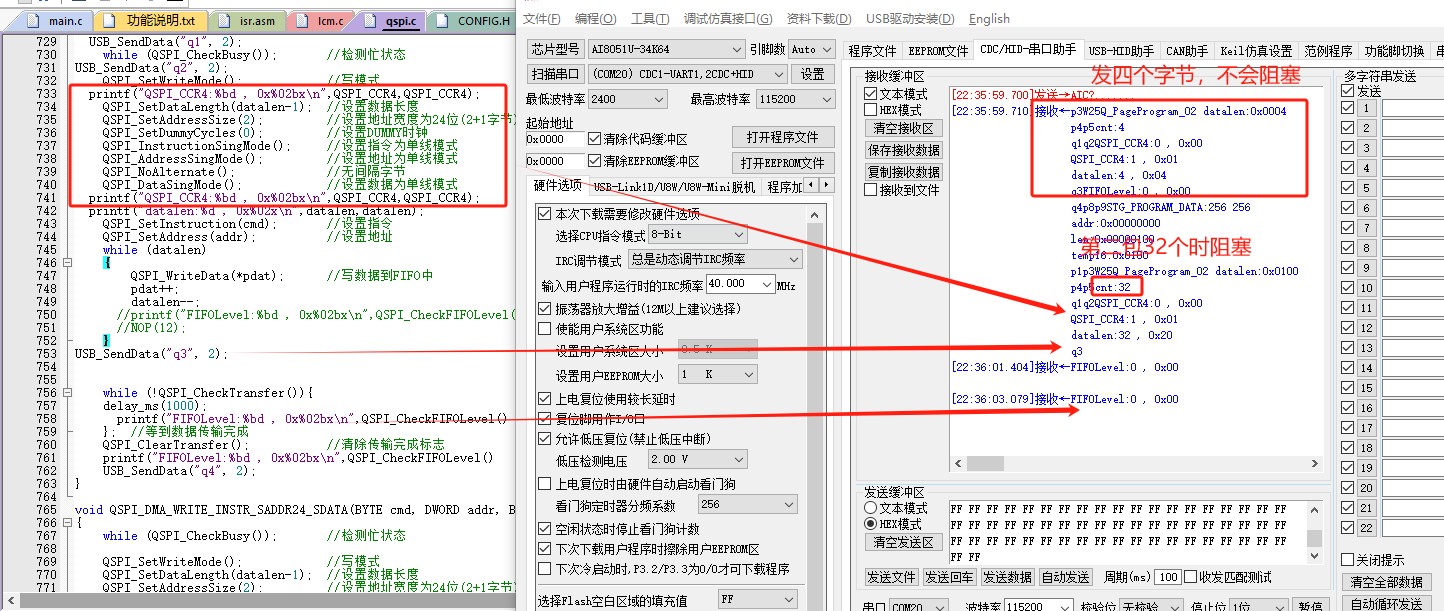Toggle 空闲状态时停止看门狗计数 checkbox
The image size is (1444, 611).
point(544,529)
